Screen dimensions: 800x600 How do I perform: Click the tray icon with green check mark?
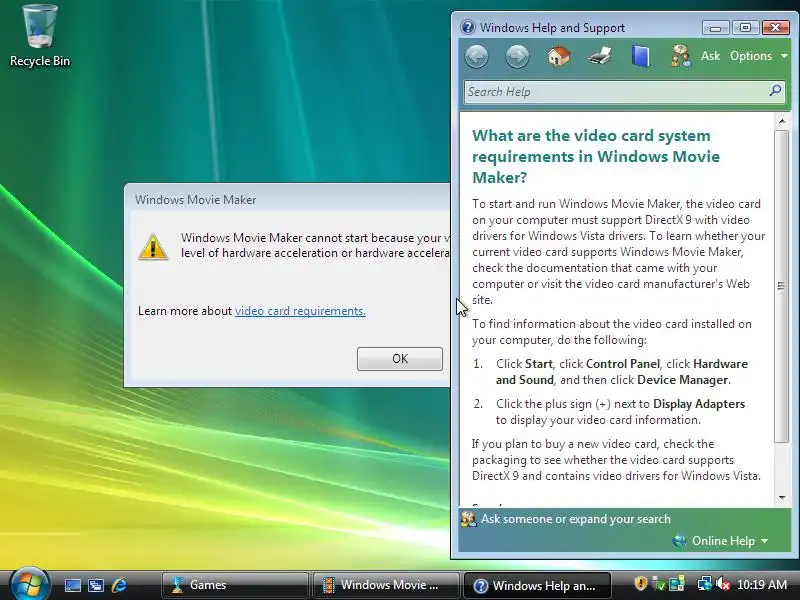coord(659,584)
